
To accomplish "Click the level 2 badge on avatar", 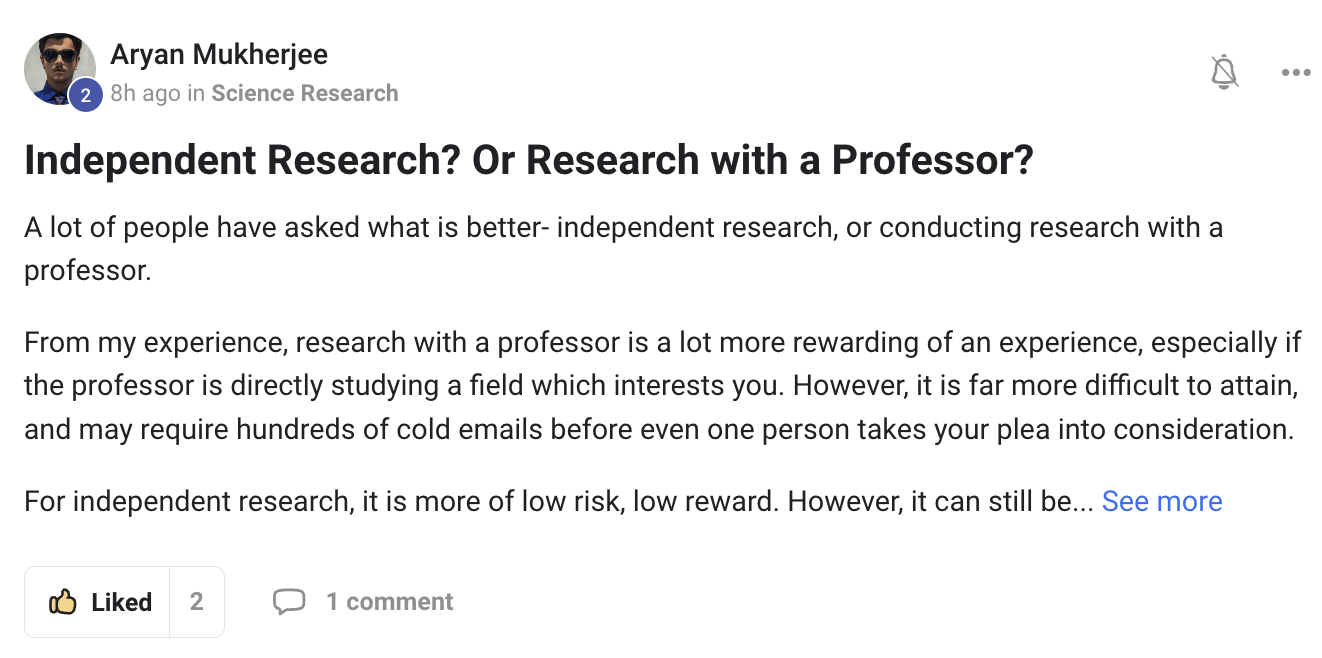I will 86,95.
